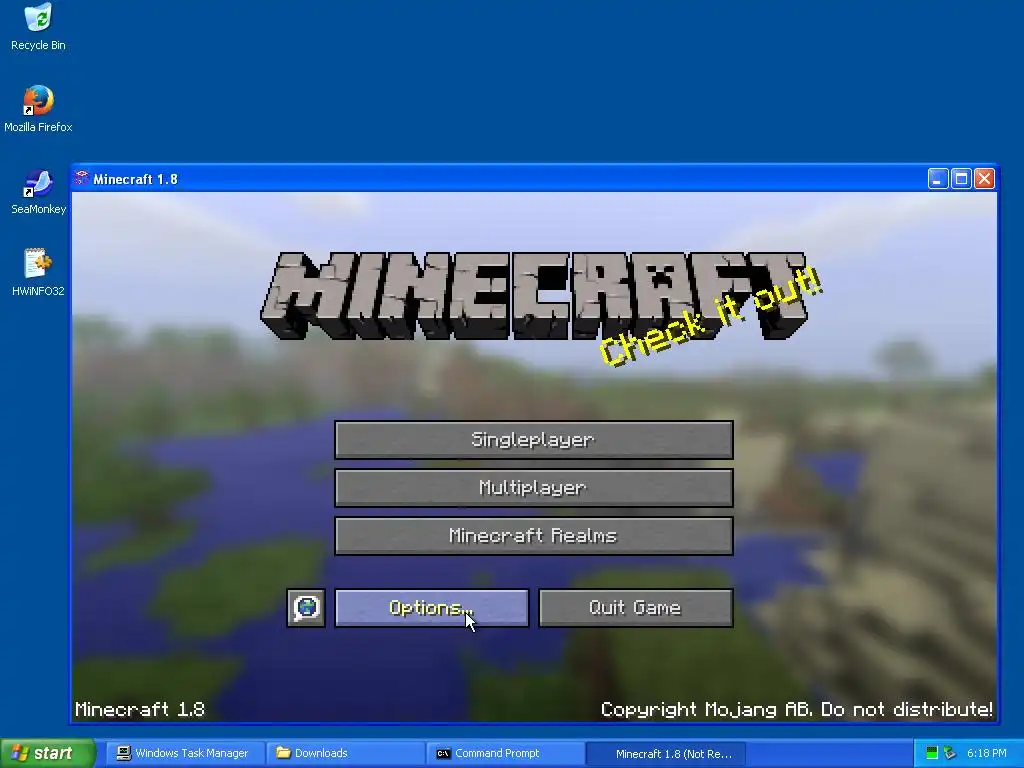The width and height of the screenshot is (1024, 768).
Task: Click the Minecraft window title bar icon
Action: pos(82,178)
